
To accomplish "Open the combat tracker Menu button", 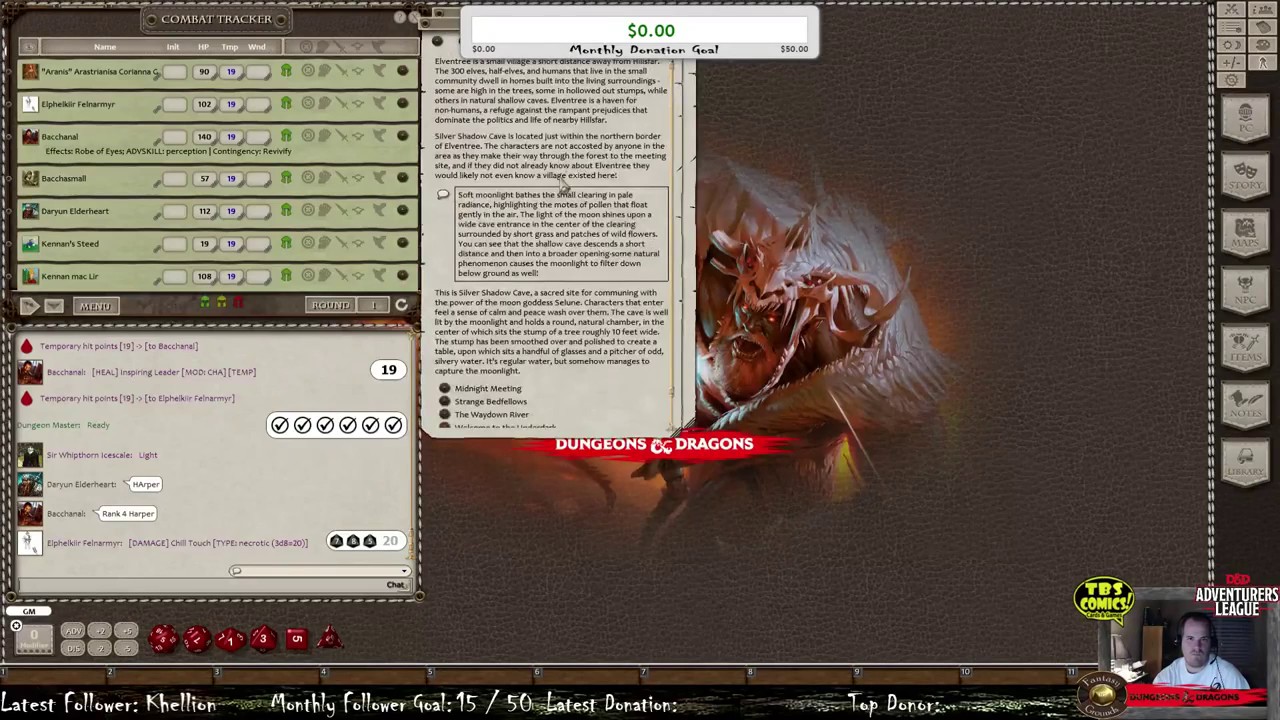I will (x=95, y=306).
